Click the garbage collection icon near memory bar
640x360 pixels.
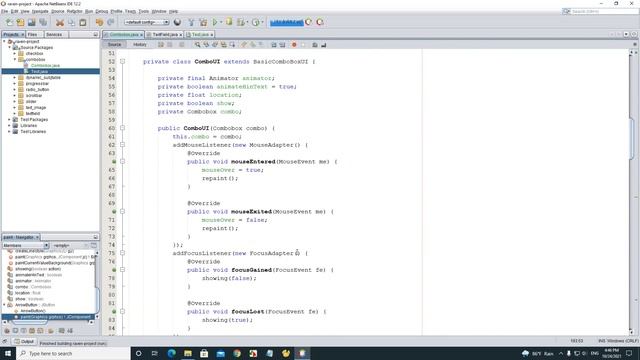tap(309, 22)
